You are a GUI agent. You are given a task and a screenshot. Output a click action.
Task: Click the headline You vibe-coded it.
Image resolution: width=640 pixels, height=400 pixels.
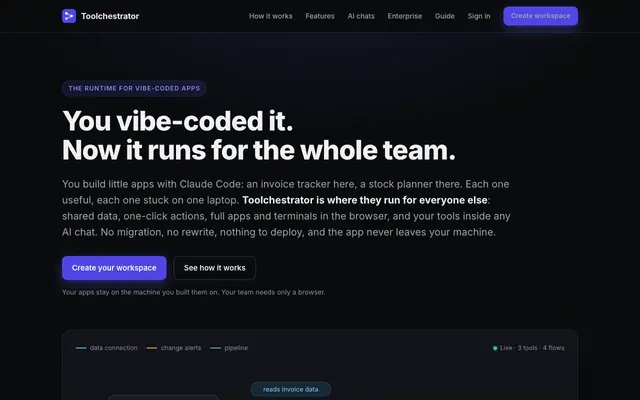pyautogui.click(x=178, y=121)
